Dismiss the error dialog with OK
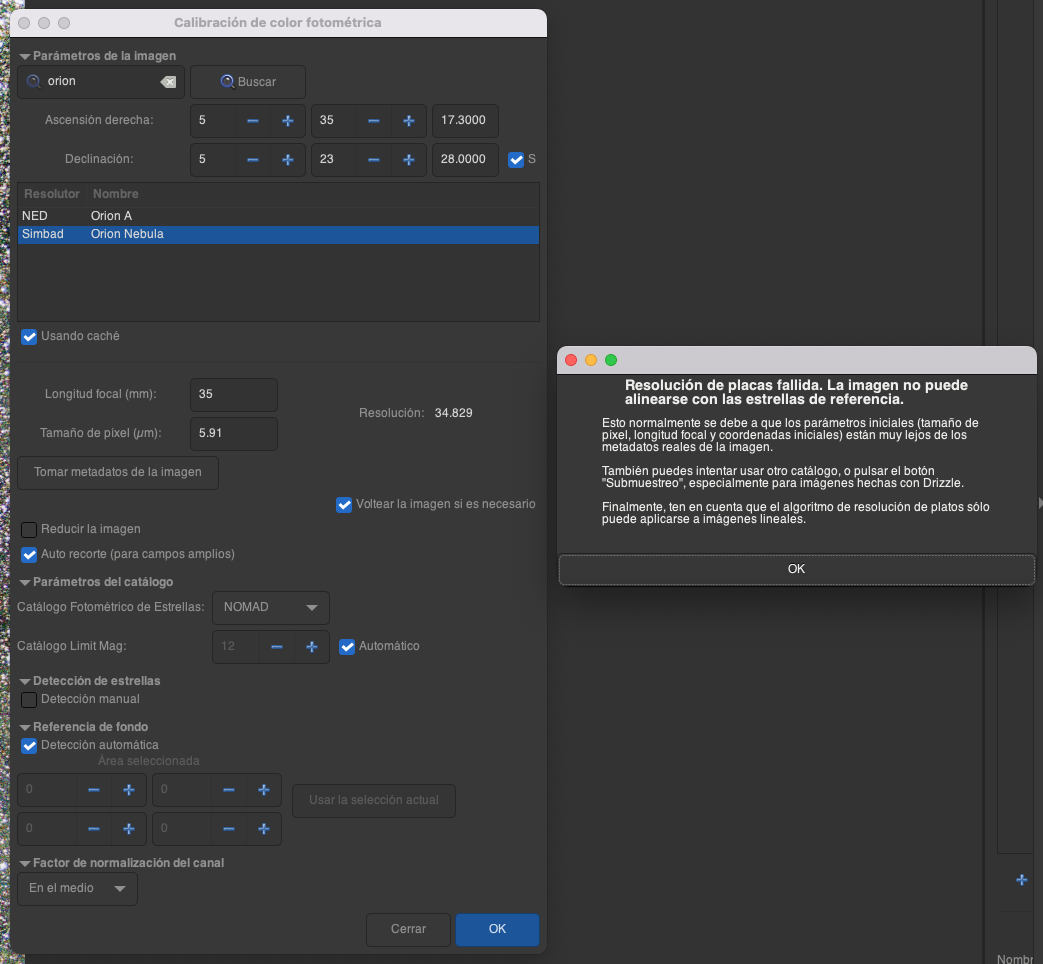The height and width of the screenshot is (964, 1043). pos(796,569)
